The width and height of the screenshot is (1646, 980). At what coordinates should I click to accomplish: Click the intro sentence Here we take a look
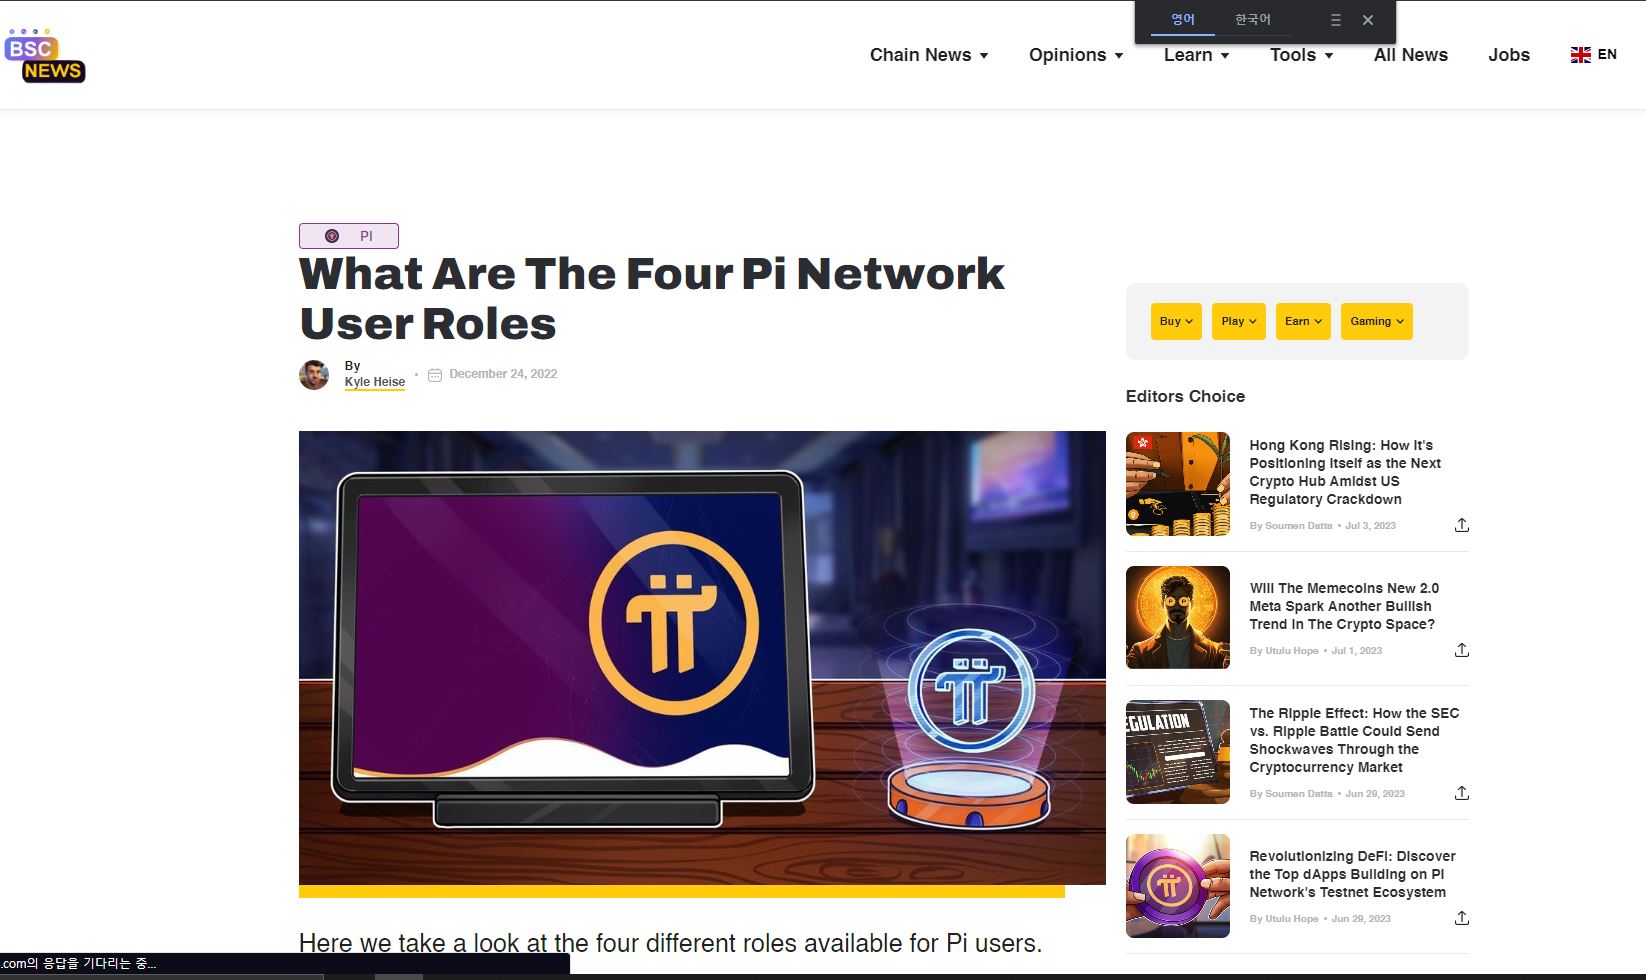pos(670,943)
